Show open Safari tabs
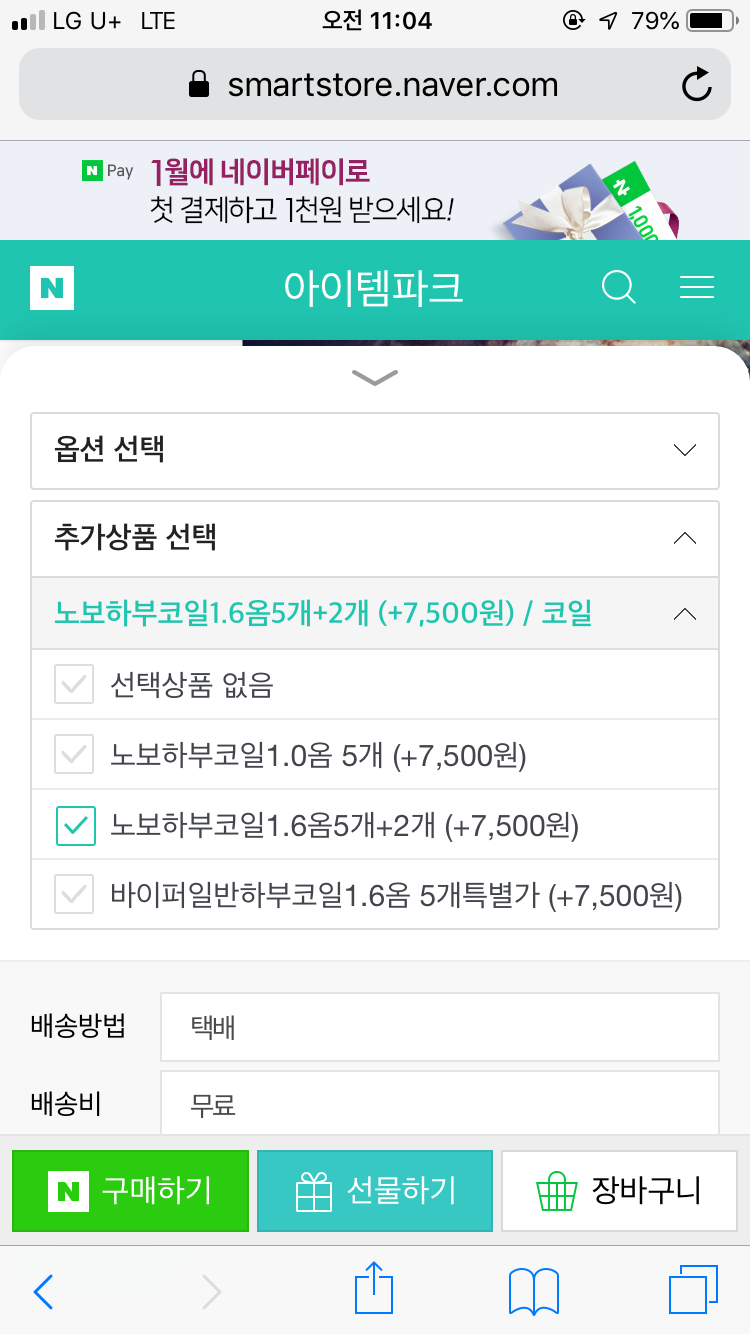750x1334 pixels. click(x=692, y=1290)
